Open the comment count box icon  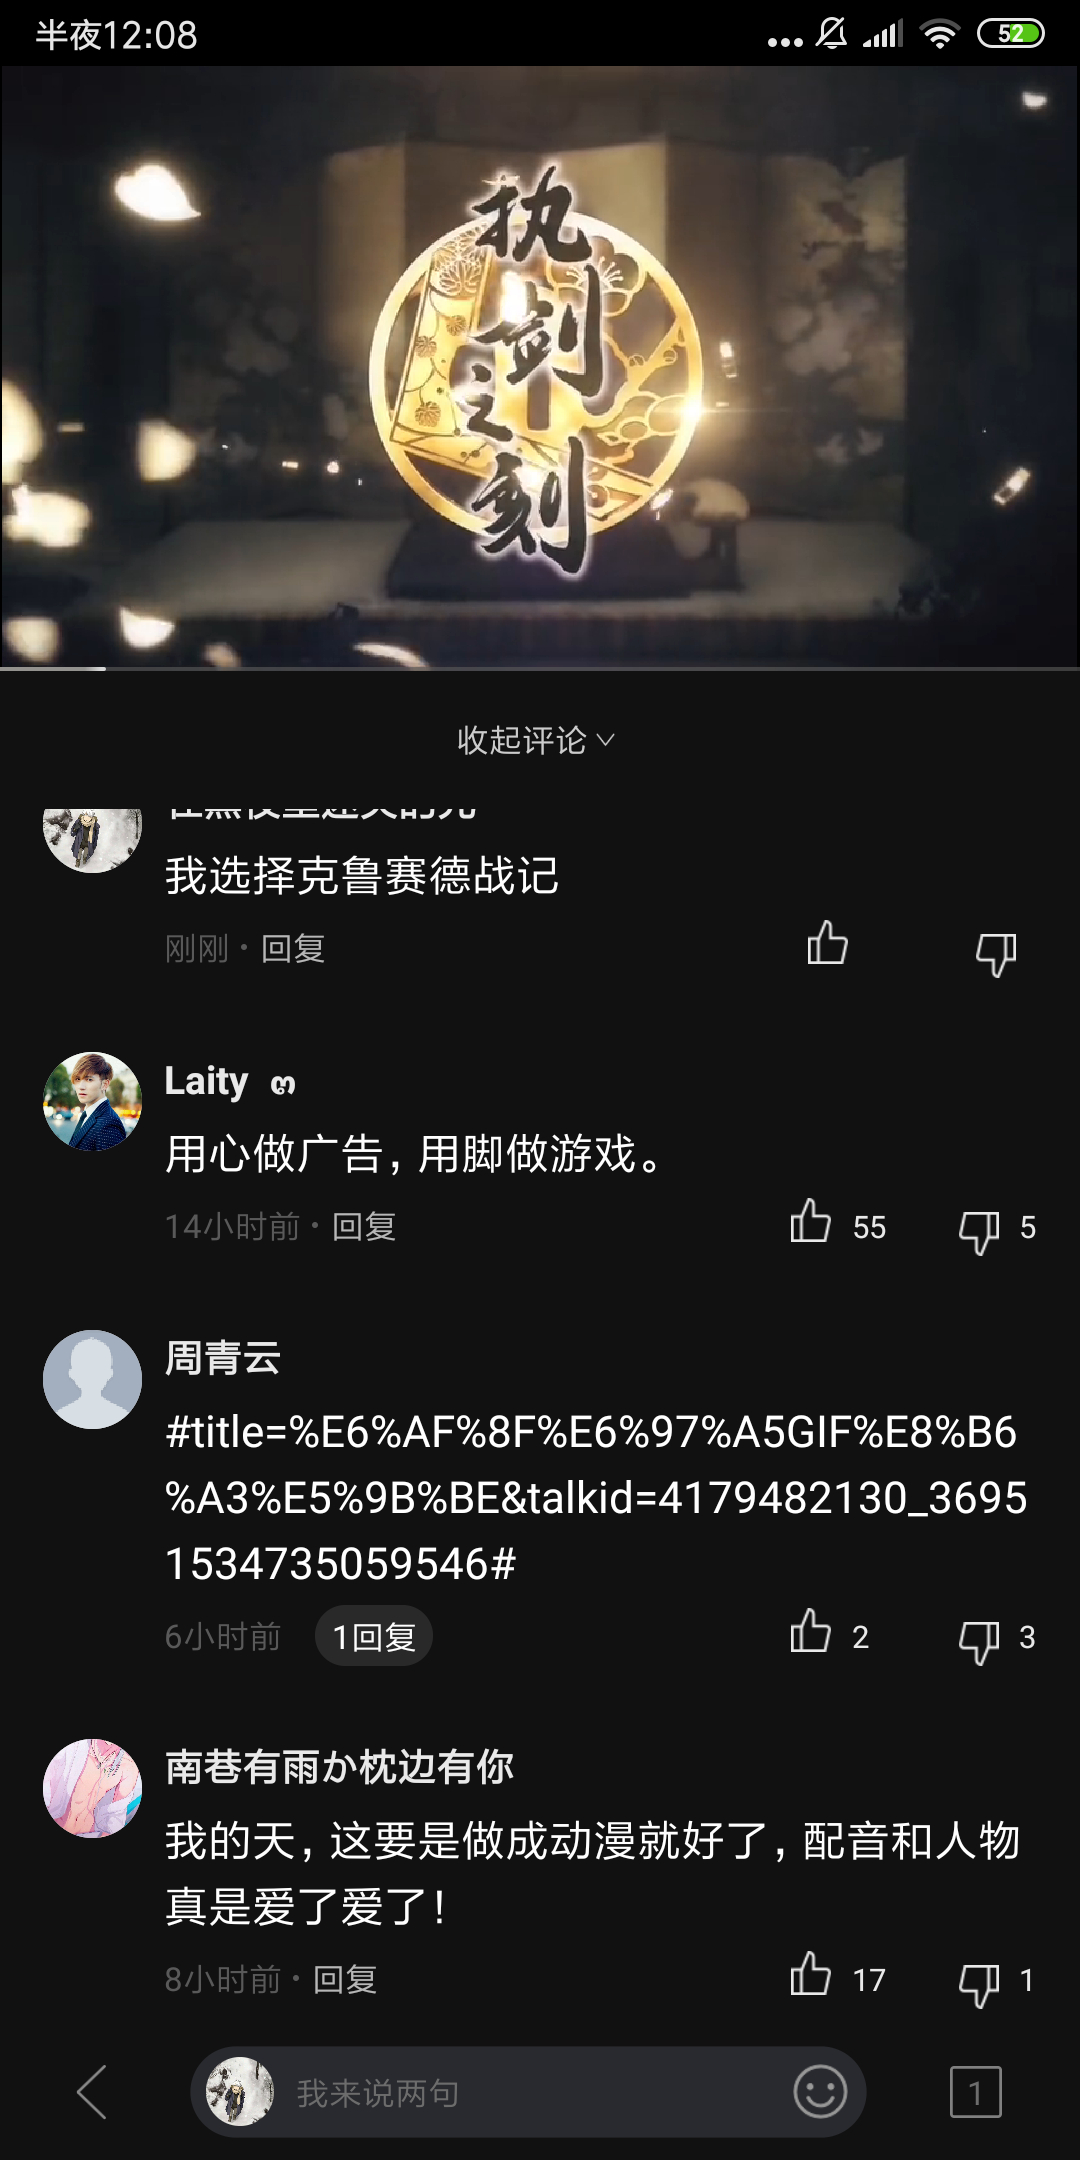click(975, 2092)
